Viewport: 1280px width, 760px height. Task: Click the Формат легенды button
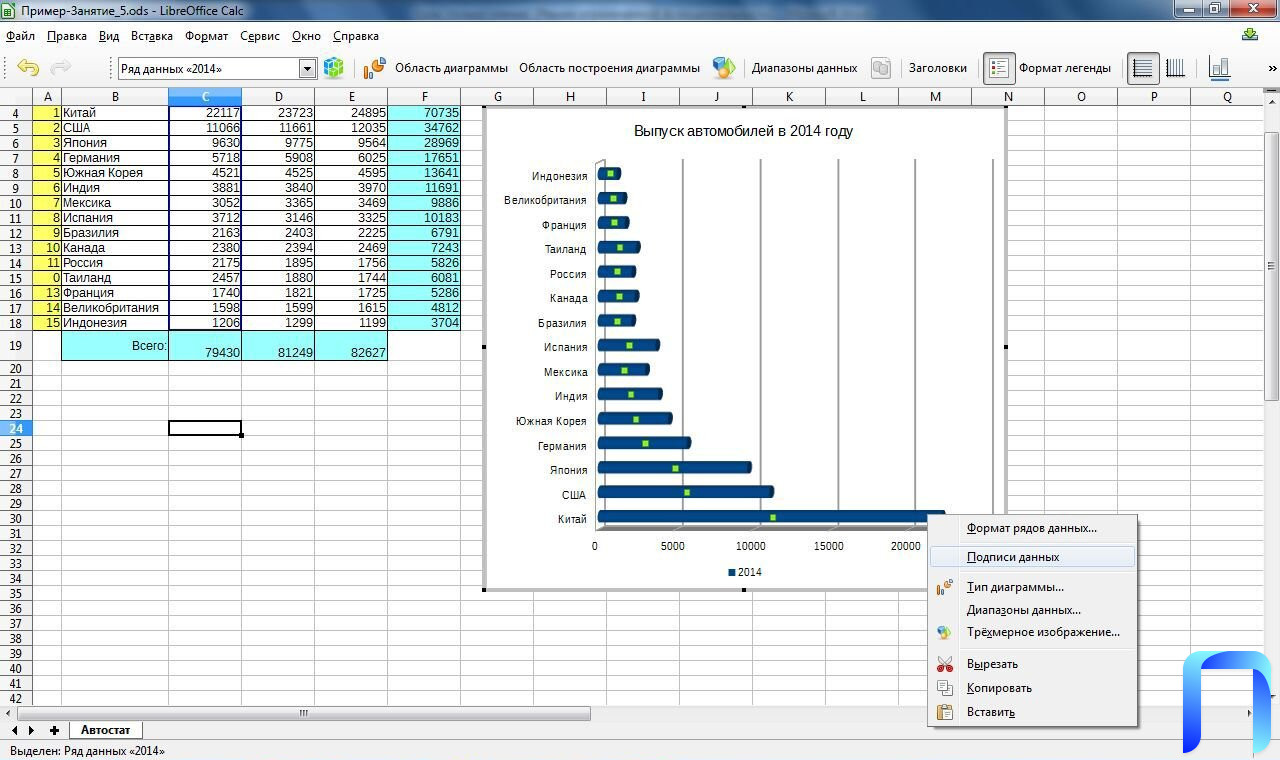[x=1064, y=68]
